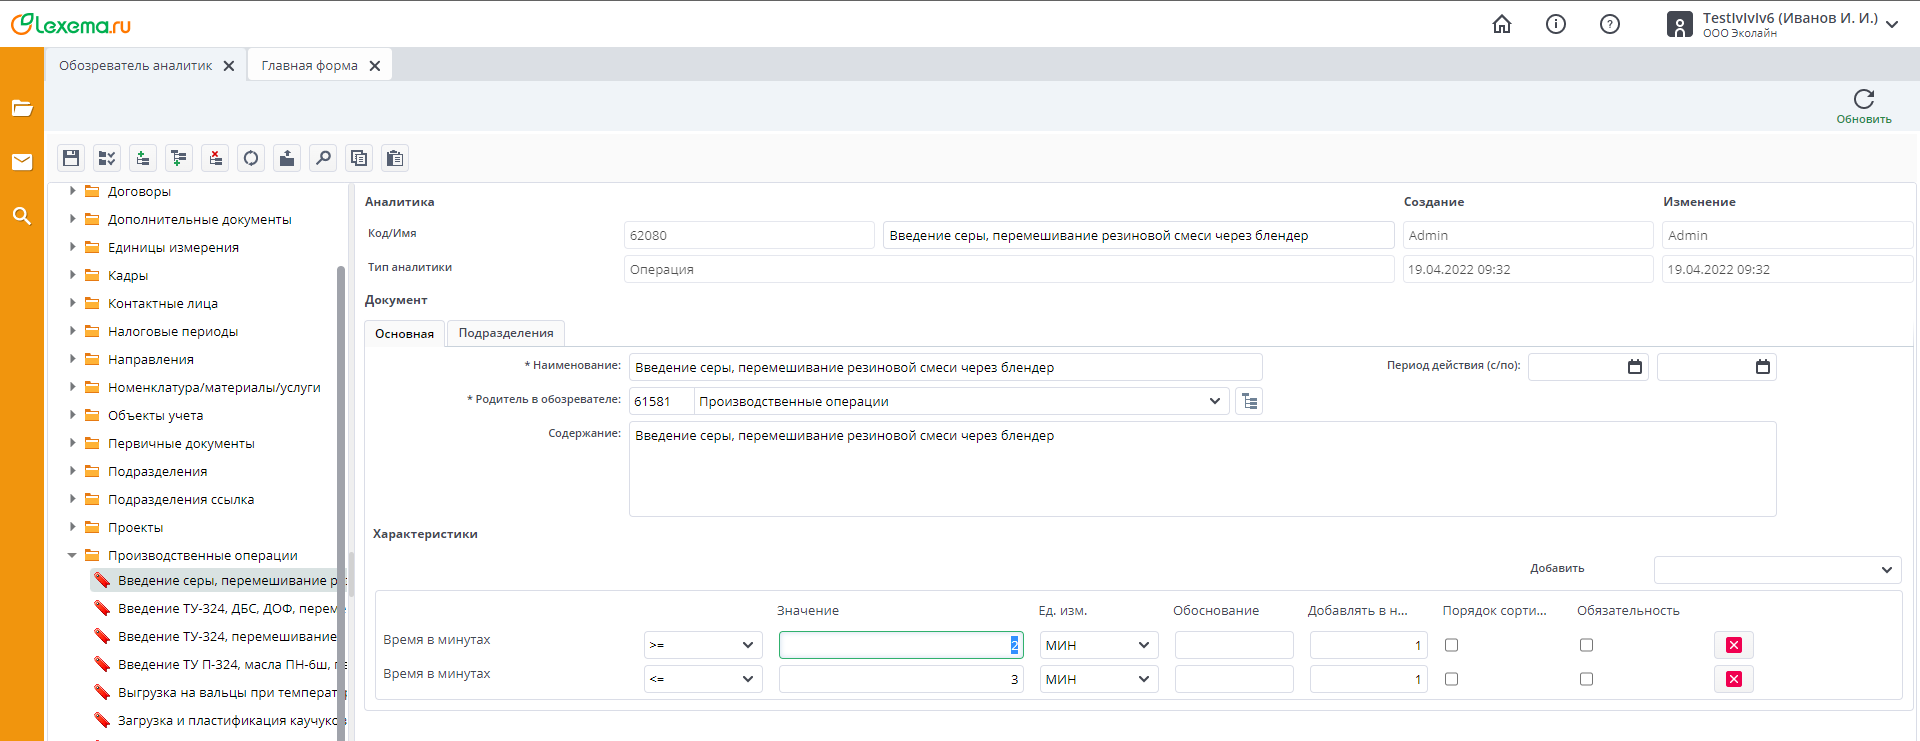Click the Наименование input field
This screenshot has height=741, width=1920.
point(945,367)
